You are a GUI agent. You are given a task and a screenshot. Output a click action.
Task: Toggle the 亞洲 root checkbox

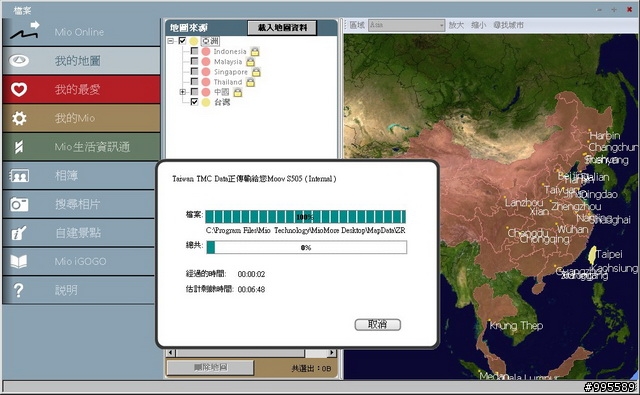(182, 41)
